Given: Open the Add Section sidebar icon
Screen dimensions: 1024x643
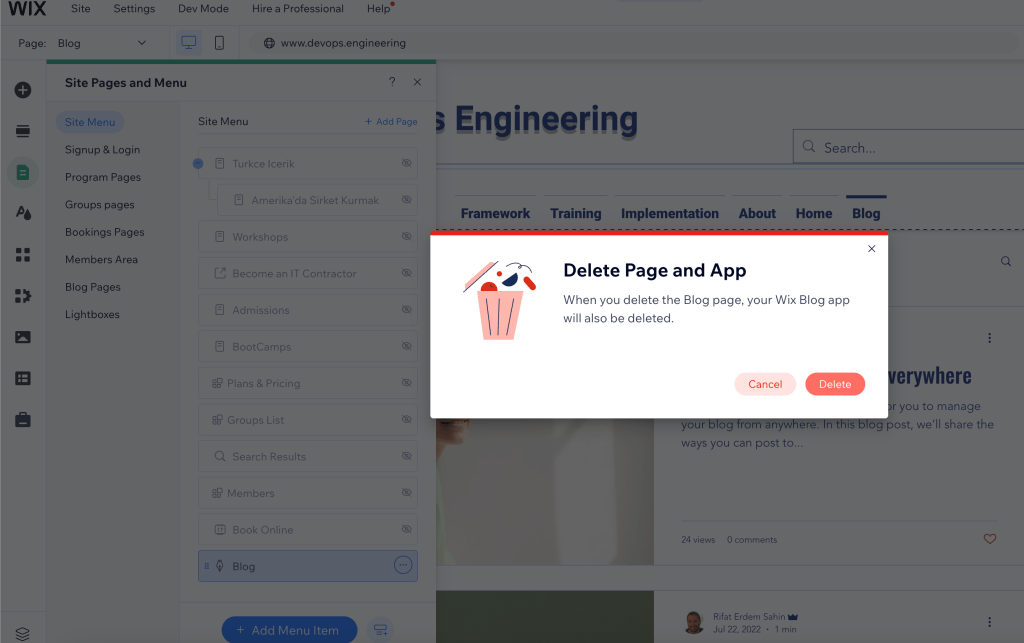Looking at the screenshot, I should click(23, 131).
